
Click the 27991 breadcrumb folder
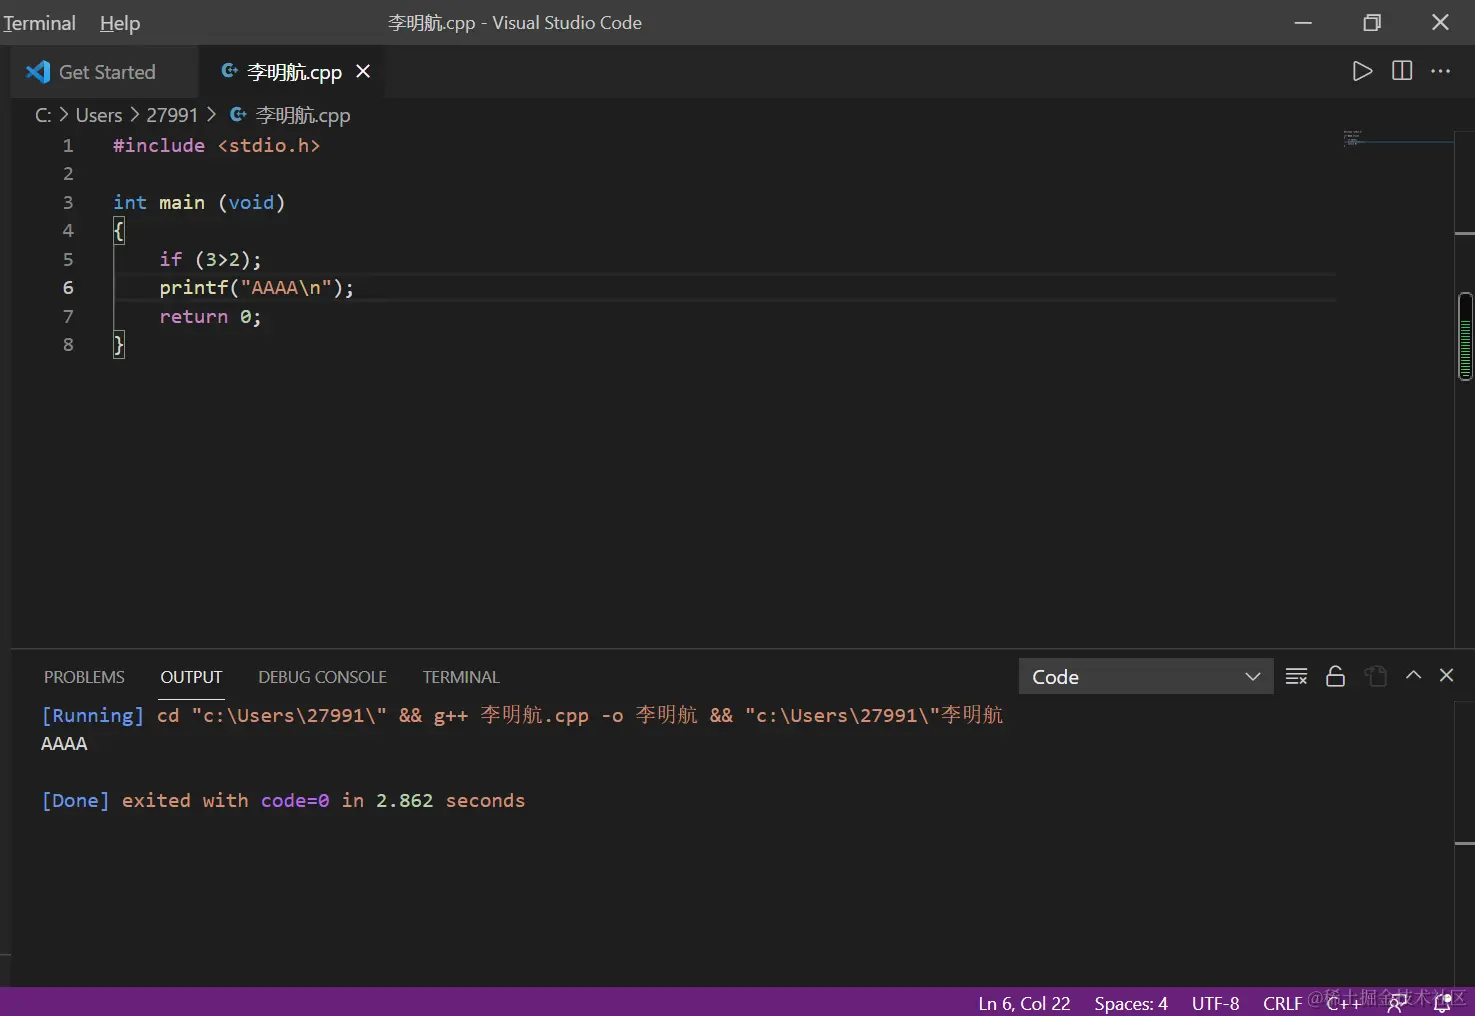pyautogui.click(x=172, y=115)
